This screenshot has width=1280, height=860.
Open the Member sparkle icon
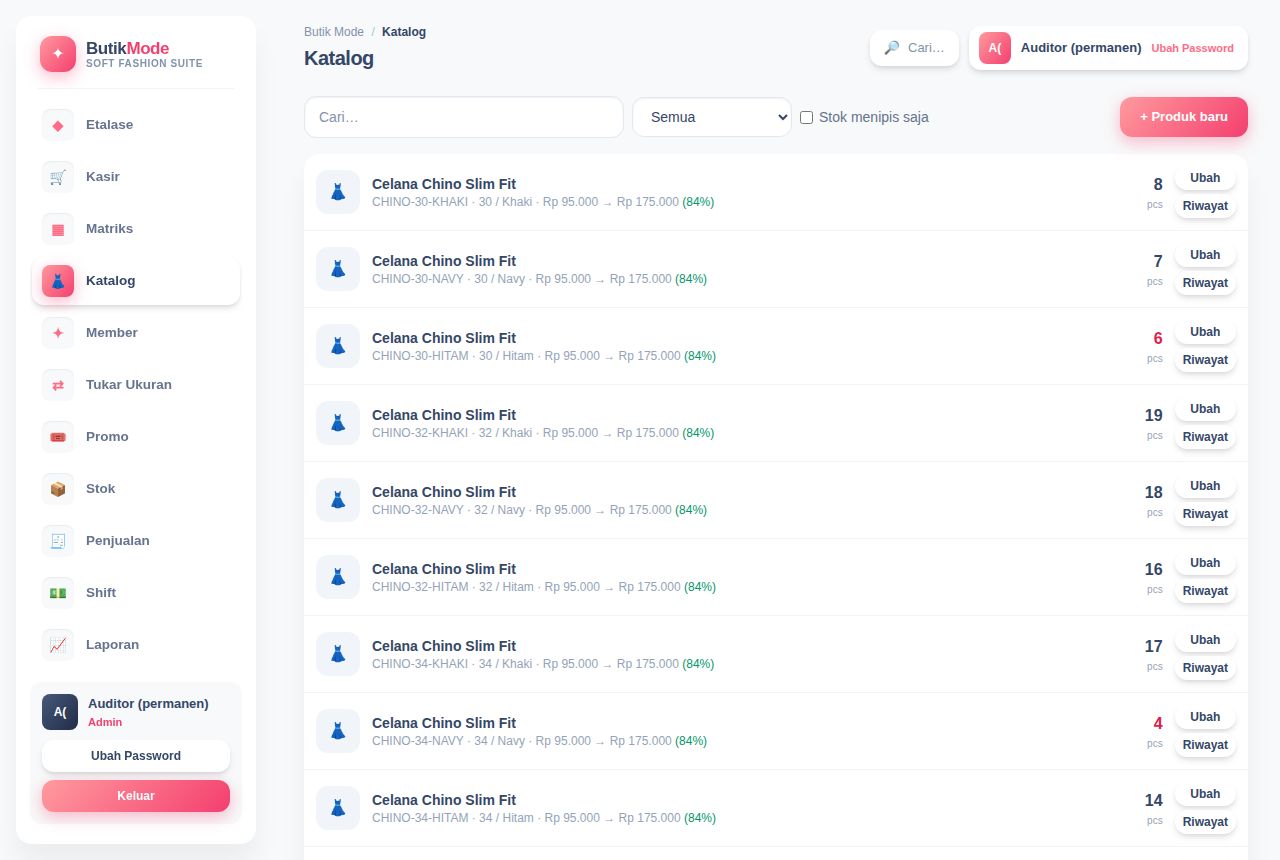pyautogui.click(x=58, y=333)
